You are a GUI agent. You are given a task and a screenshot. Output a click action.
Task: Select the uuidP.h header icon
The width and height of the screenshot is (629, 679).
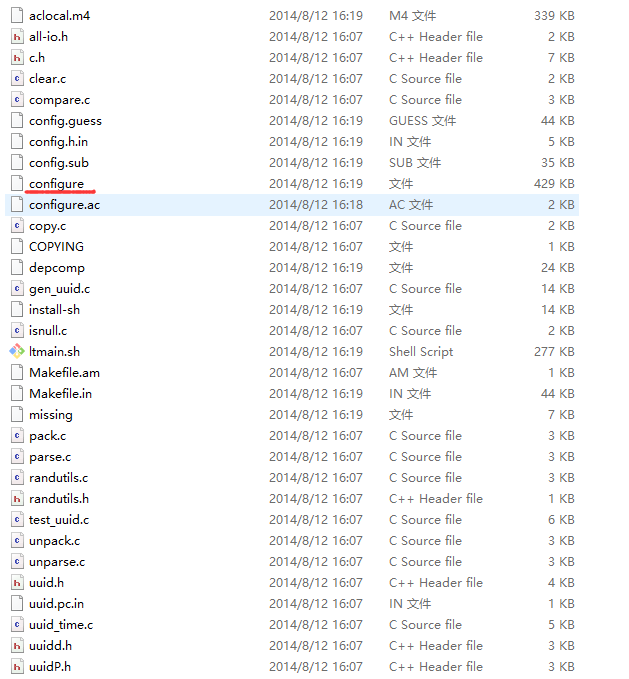pyautogui.click(x=17, y=667)
